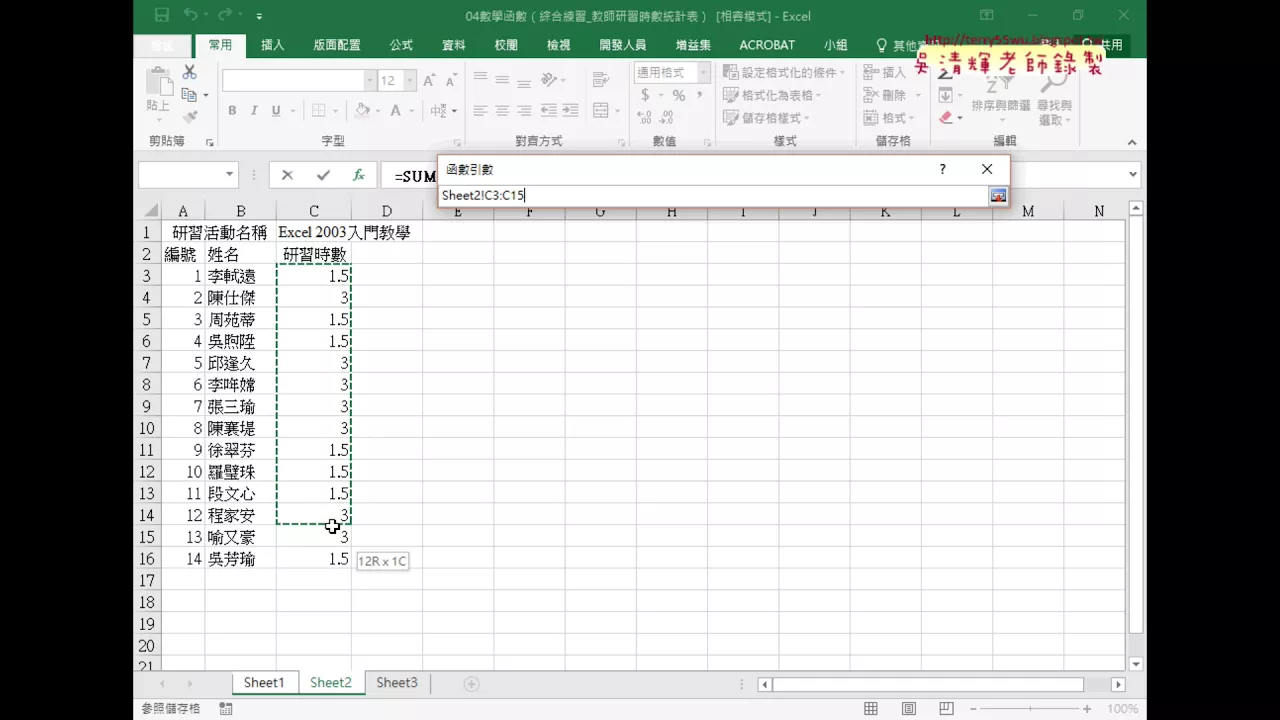This screenshot has width=1280, height=720.
Task: Toggle Italic formatting
Action: (254, 111)
